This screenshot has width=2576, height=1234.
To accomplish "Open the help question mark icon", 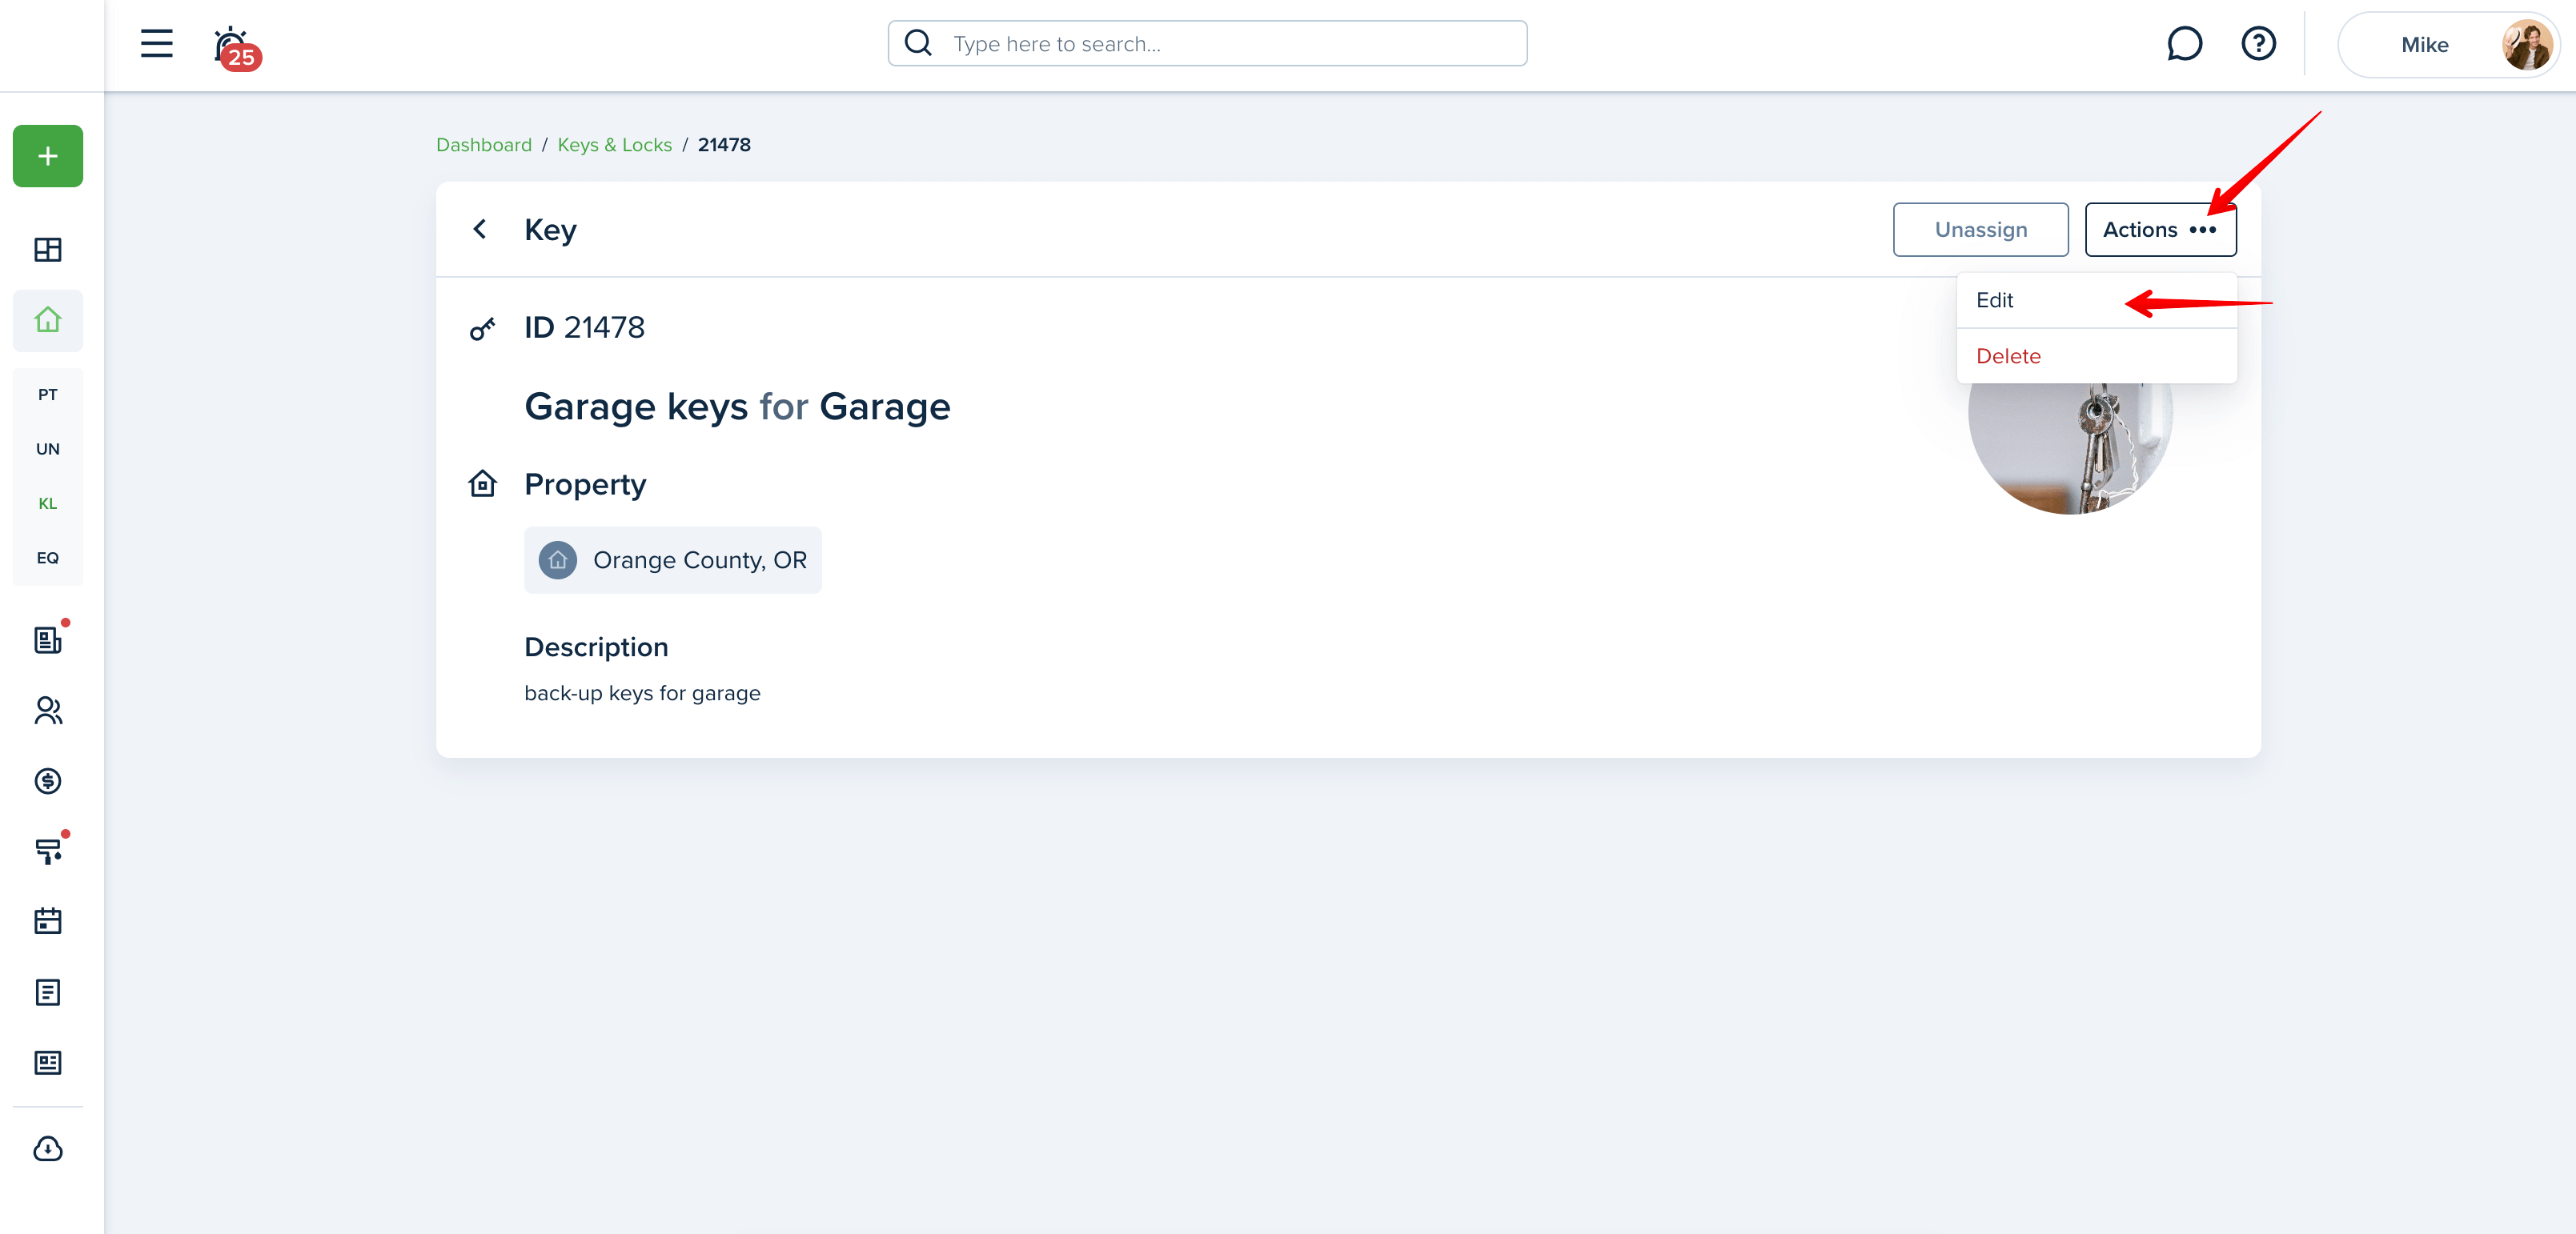I will click(x=2258, y=44).
